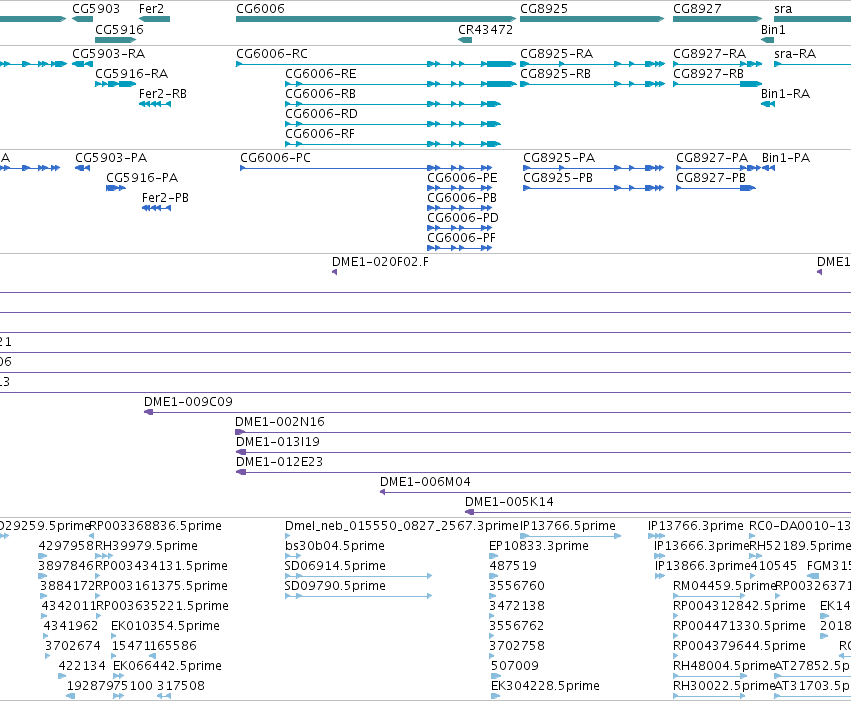This screenshot has width=851, height=701.
Task: Select protein CG6006-PB feature
Action: pos(460,208)
